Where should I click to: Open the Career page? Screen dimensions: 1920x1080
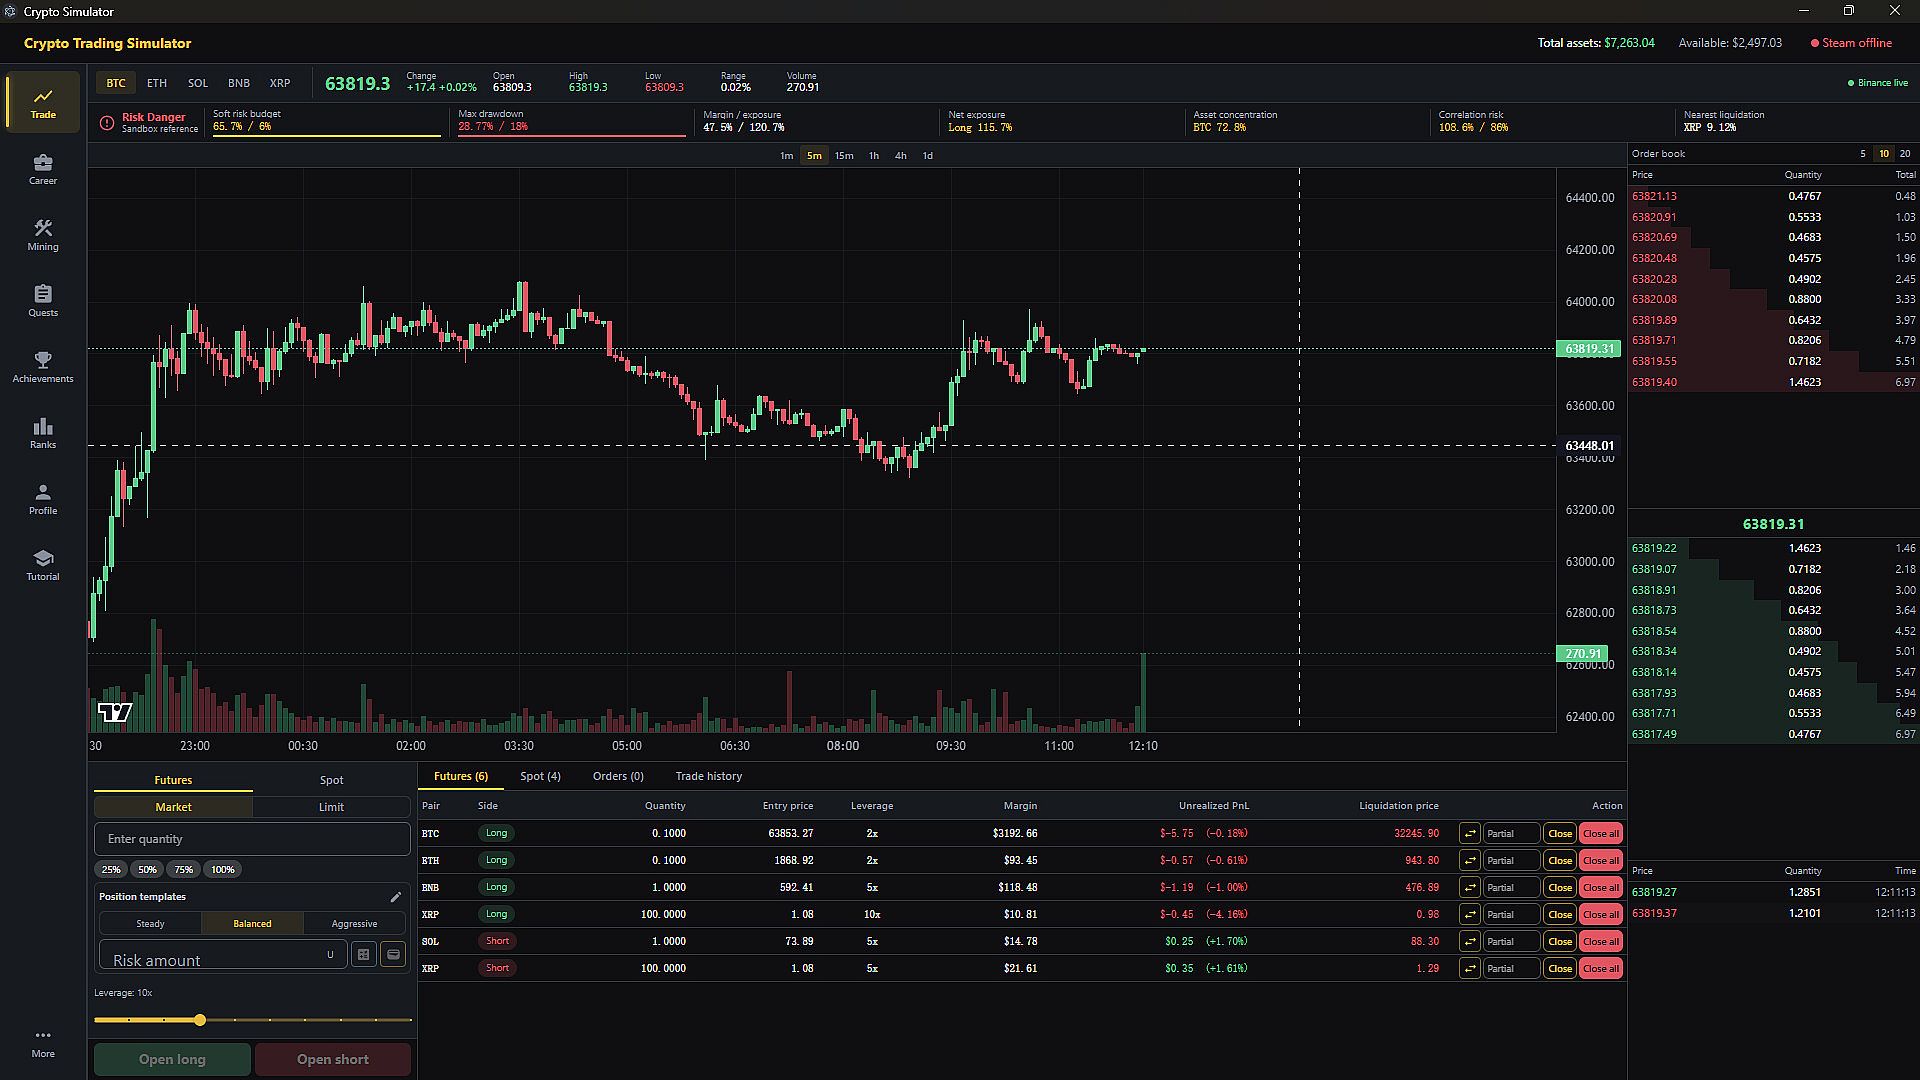[43, 168]
